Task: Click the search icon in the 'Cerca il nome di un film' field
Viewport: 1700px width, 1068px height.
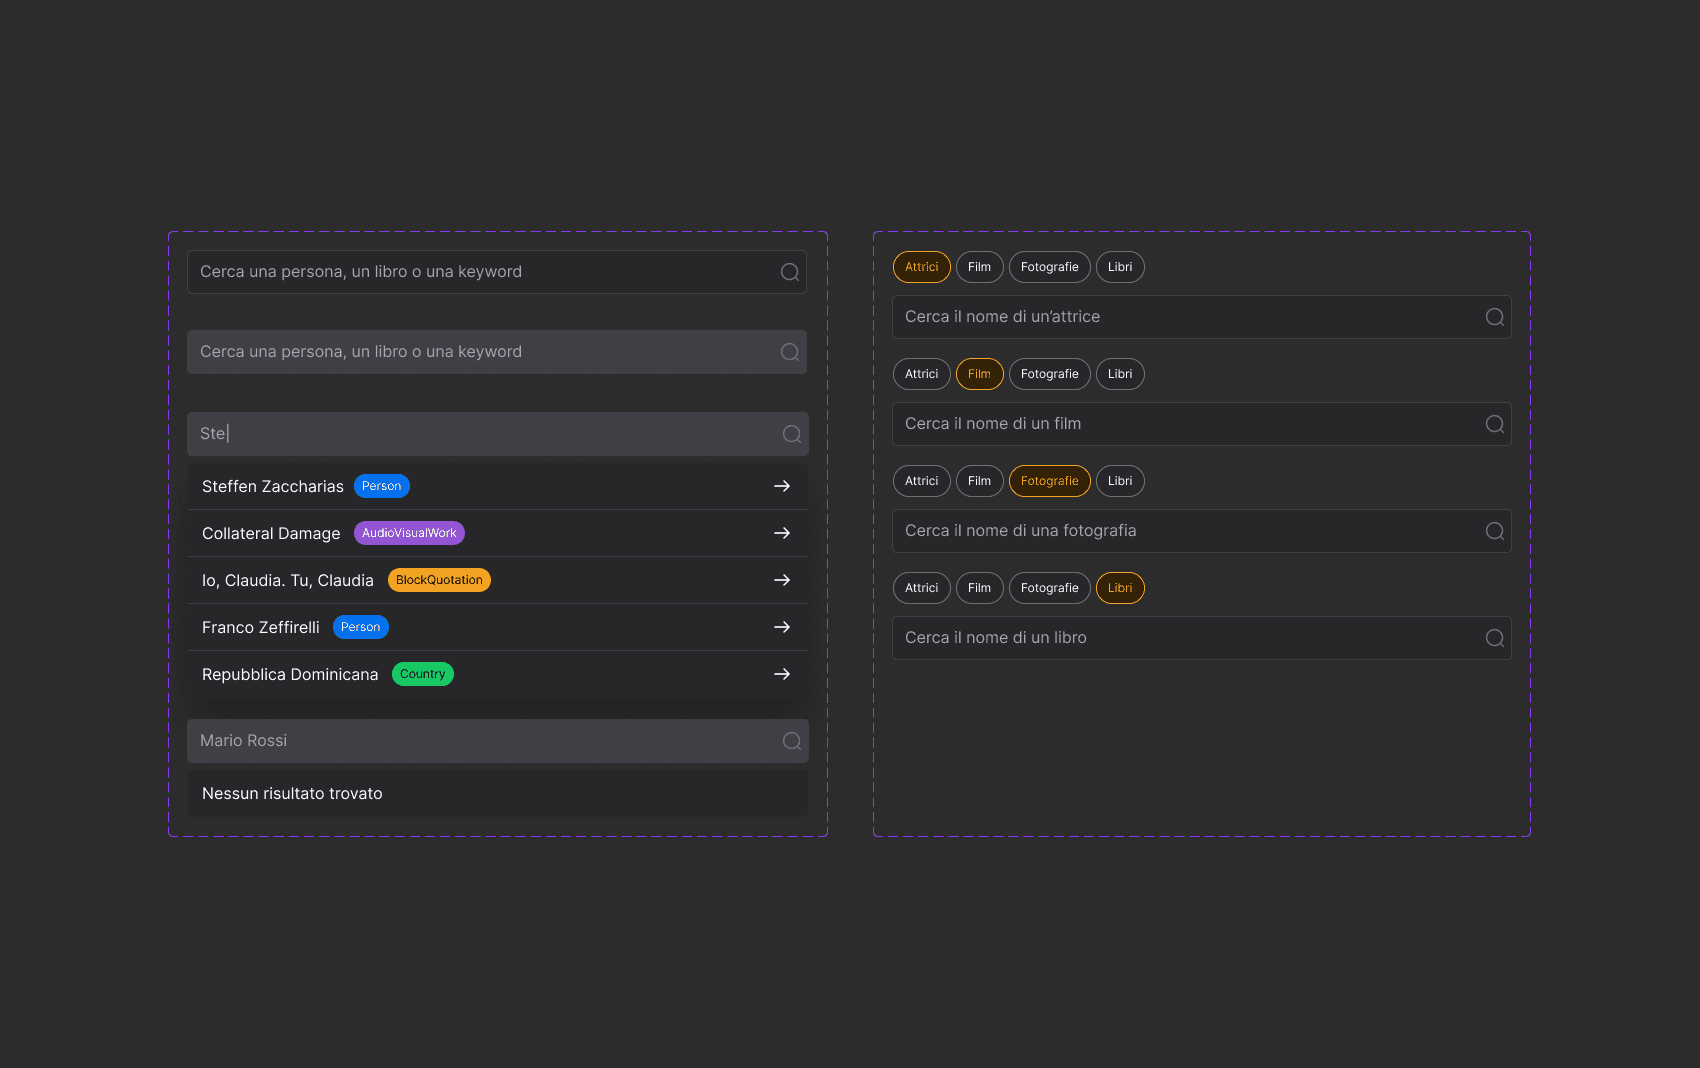Action: (x=1495, y=424)
